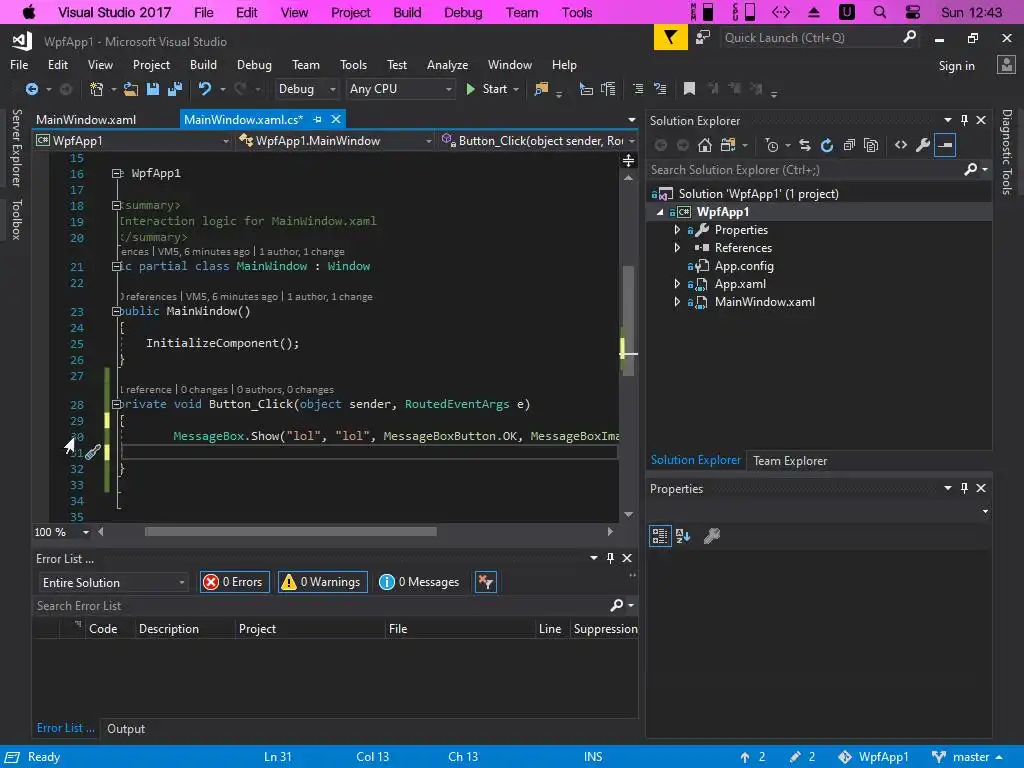Click the Search Solution Explorer field
1024x768 pixels.
point(806,170)
